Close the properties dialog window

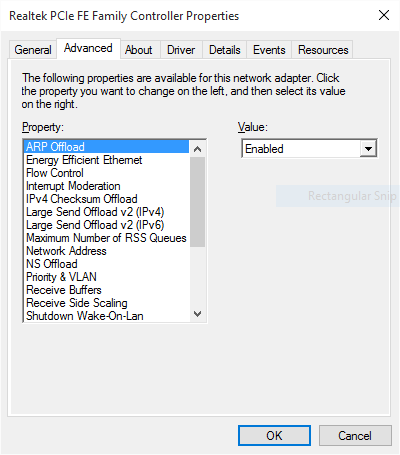[x=384, y=15]
